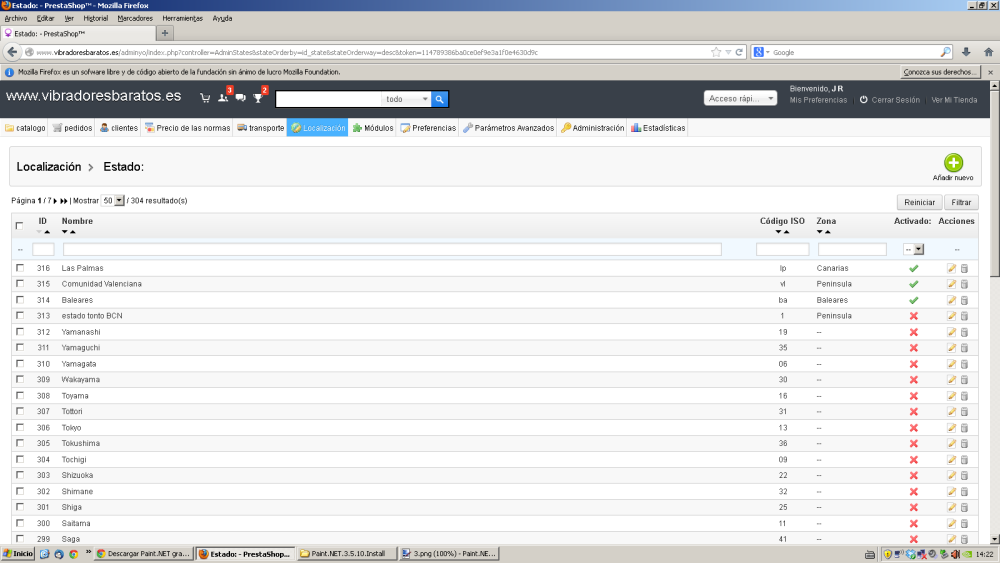Open customer messages icon
The image size is (1000, 563).
coord(240,98)
